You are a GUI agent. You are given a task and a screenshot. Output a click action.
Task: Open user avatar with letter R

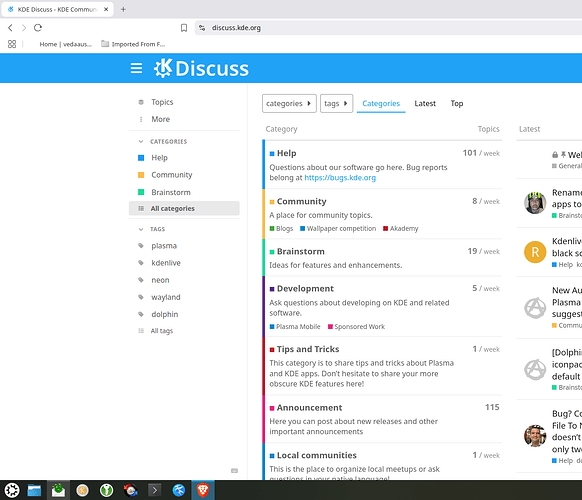click(x=535, y=252)
